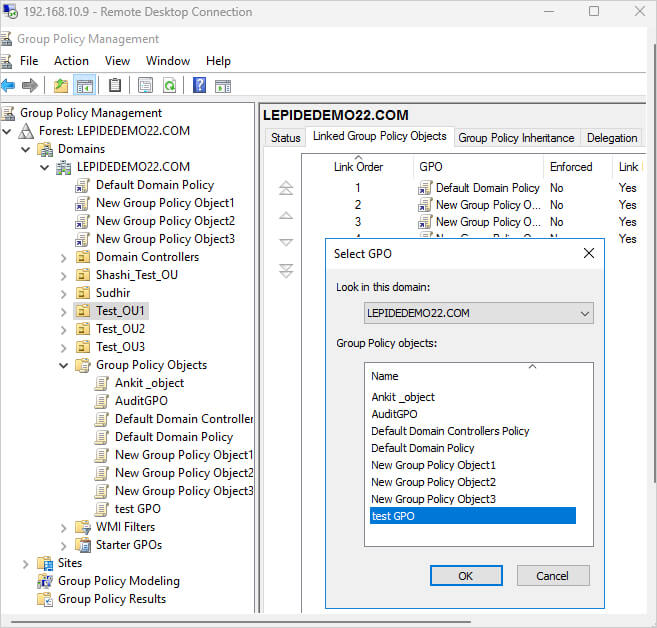Click the Test_OU1 organizational unit icon
The height and width of the screenshot is (628, 657).
coord(83,311)
